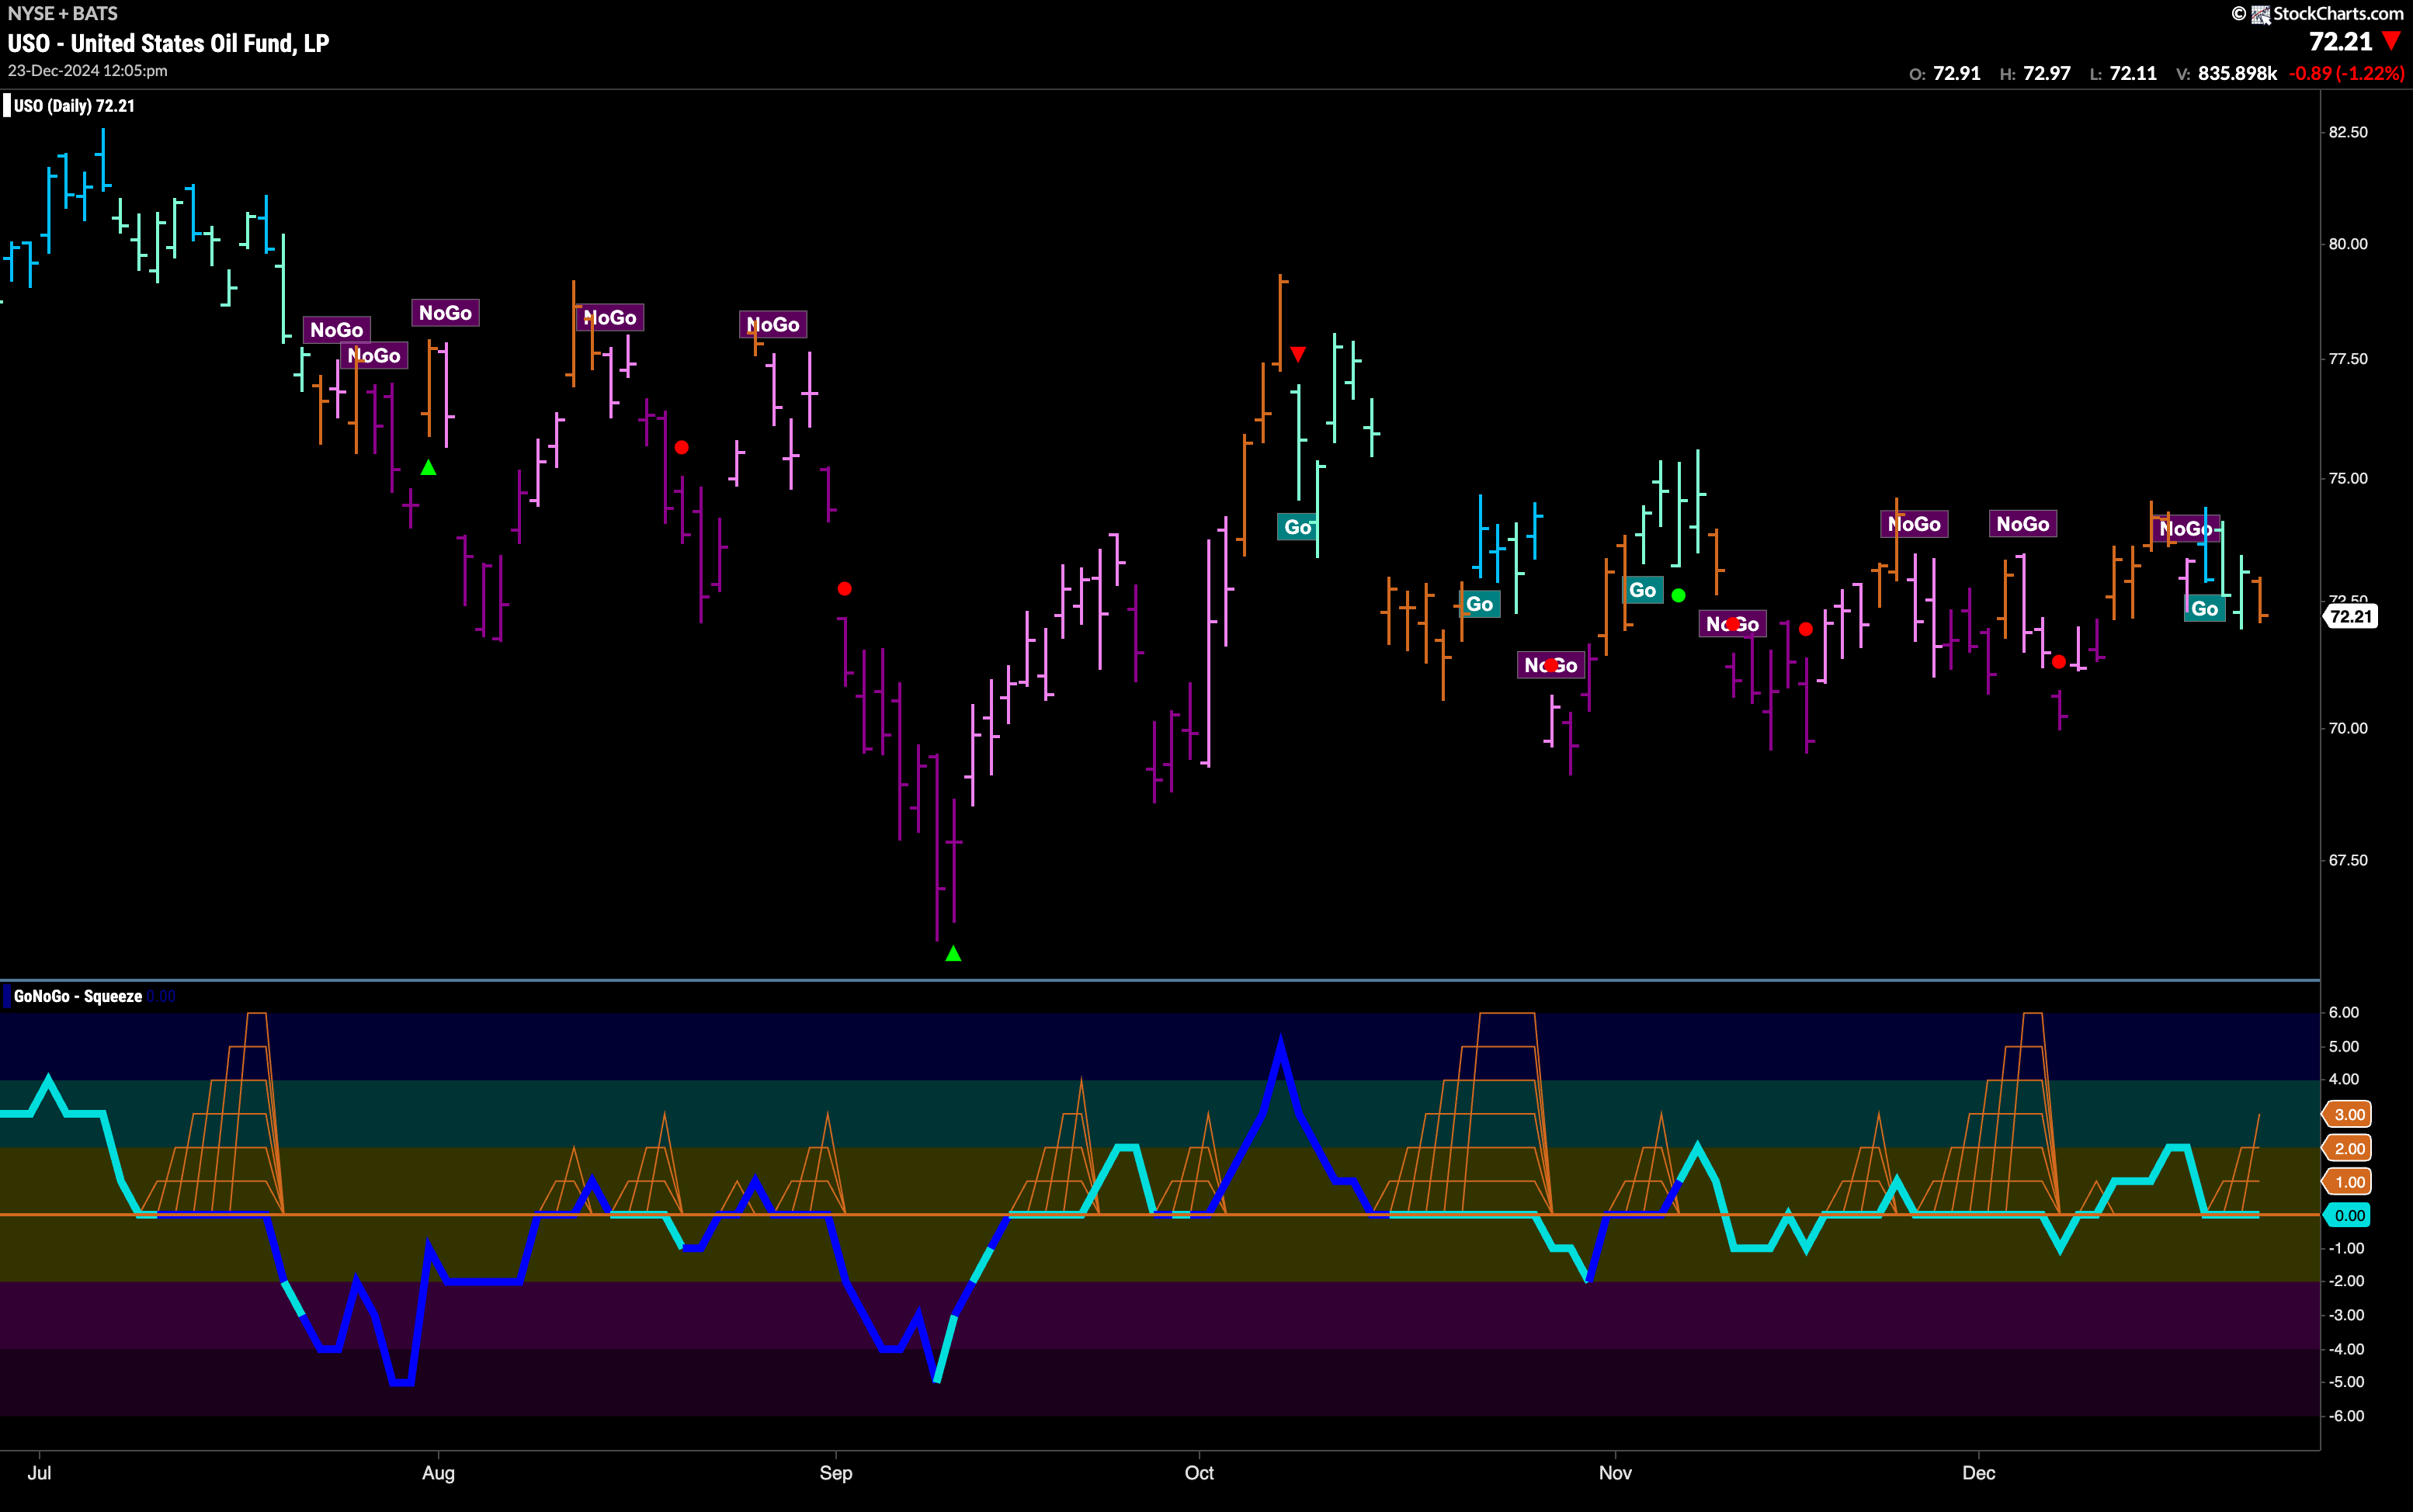
Task: Click the red dot in mid-November
Action: (1805, 629)
